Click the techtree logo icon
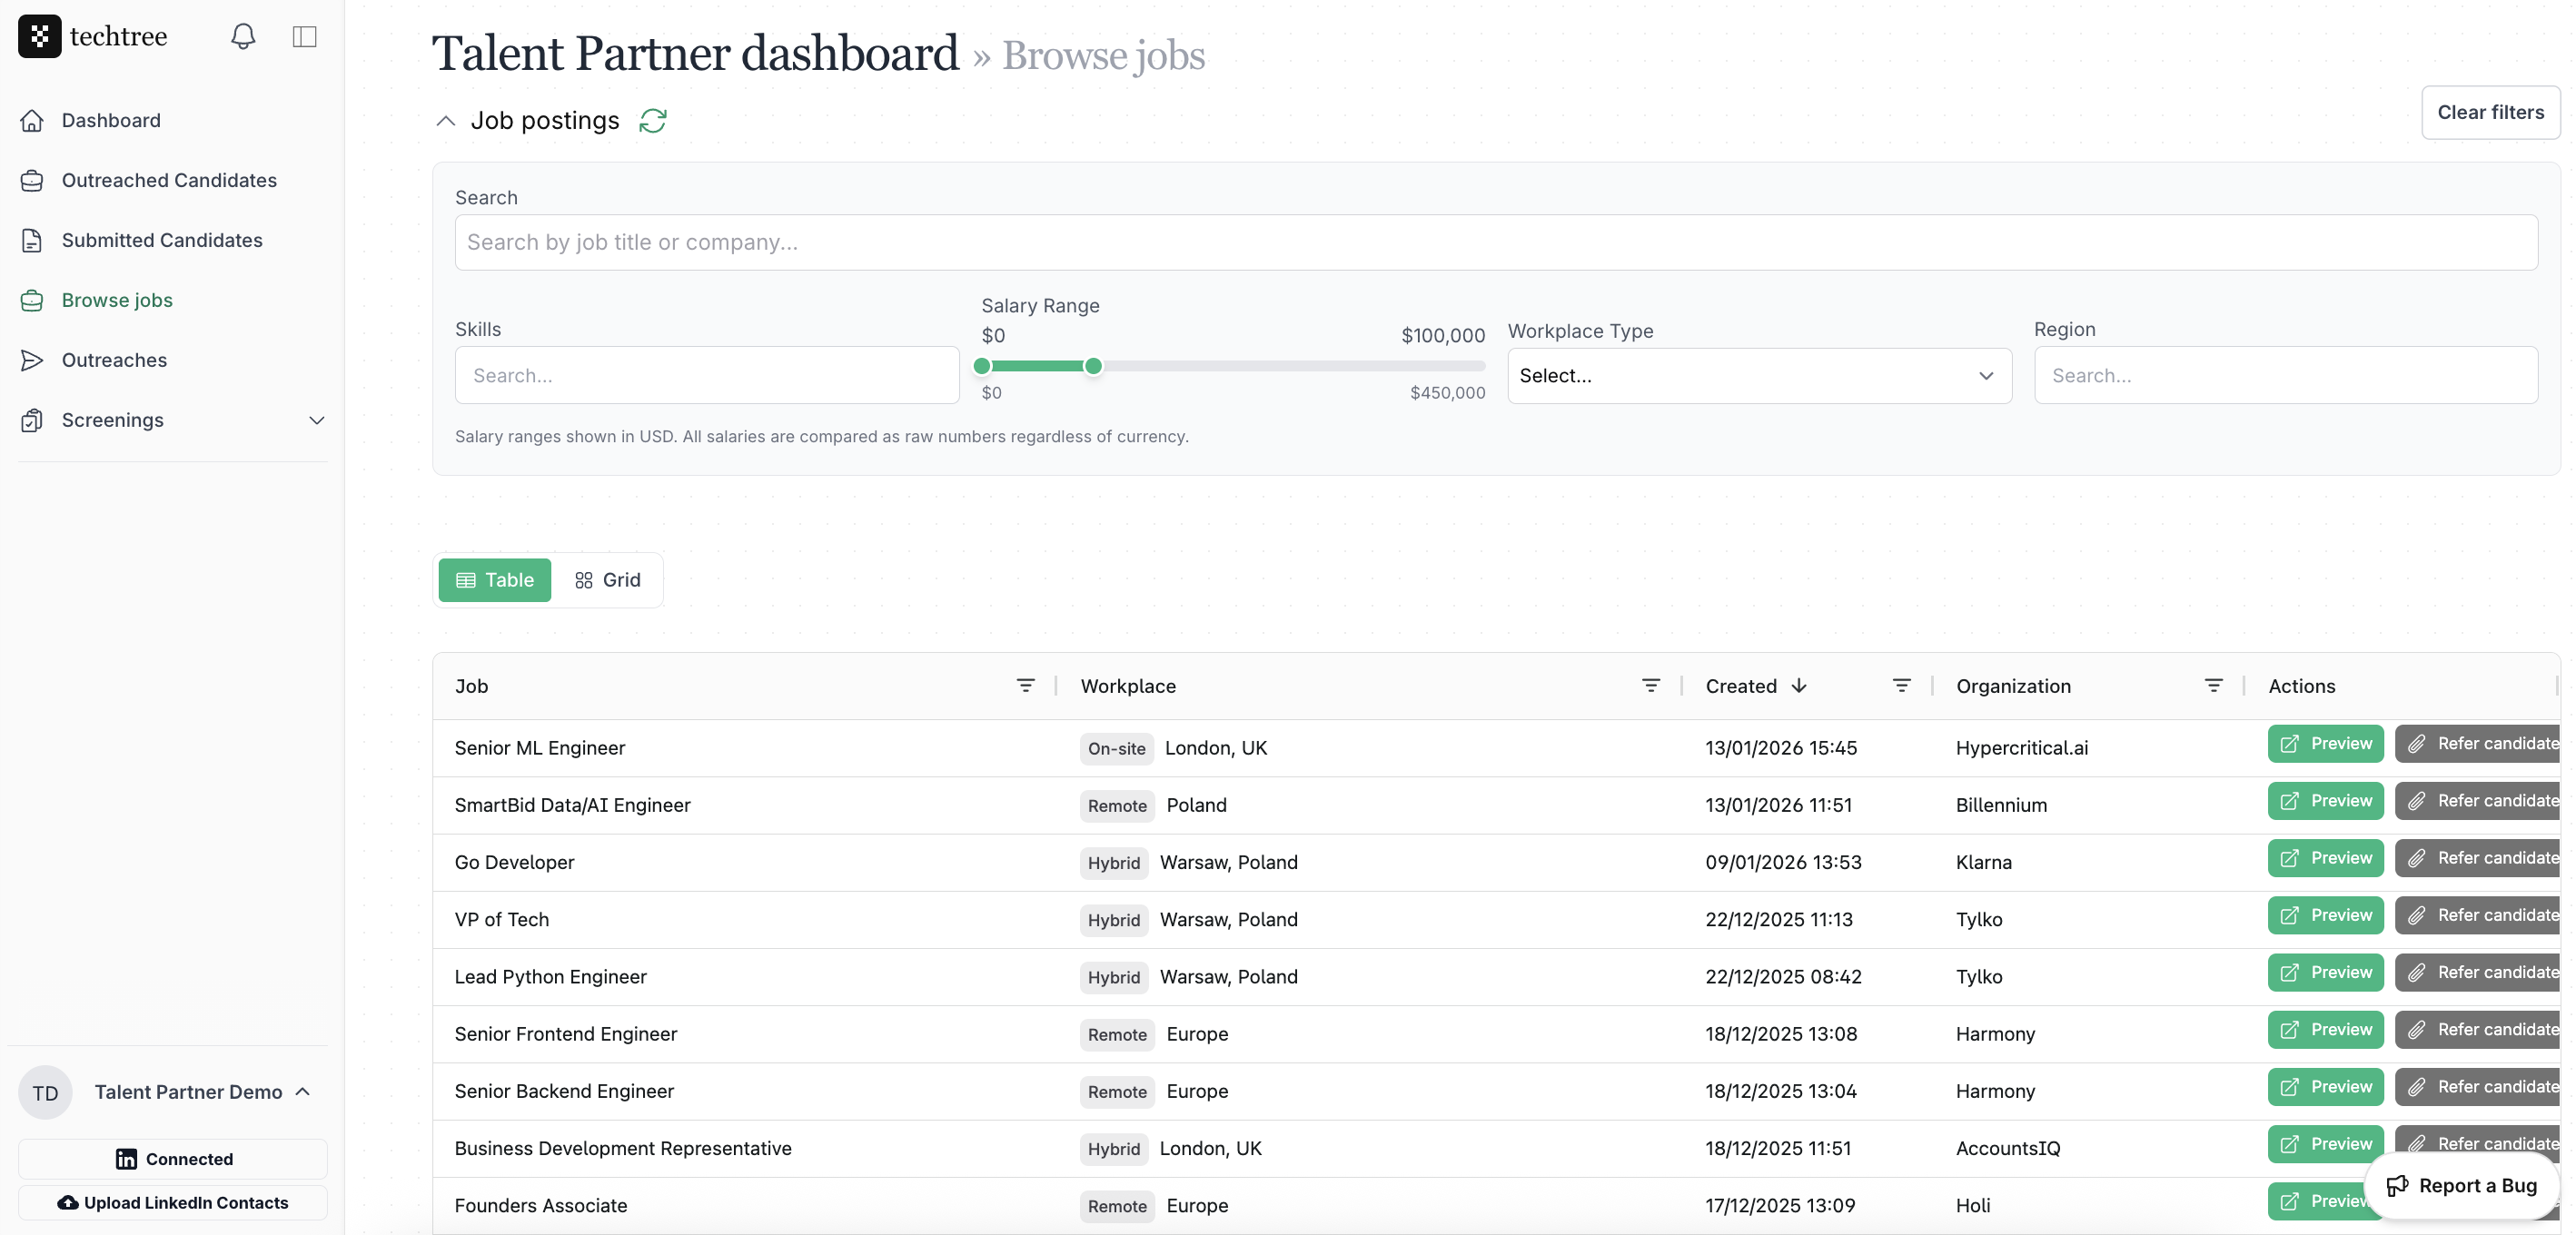The image size is (2576, 1235). tap(40, 37)
